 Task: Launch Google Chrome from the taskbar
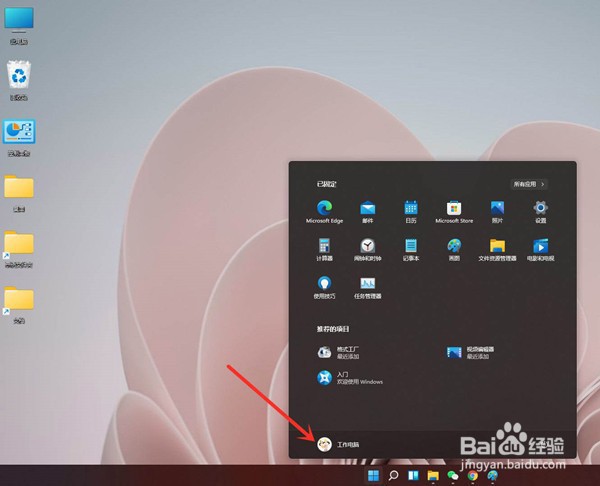[473, 475]
